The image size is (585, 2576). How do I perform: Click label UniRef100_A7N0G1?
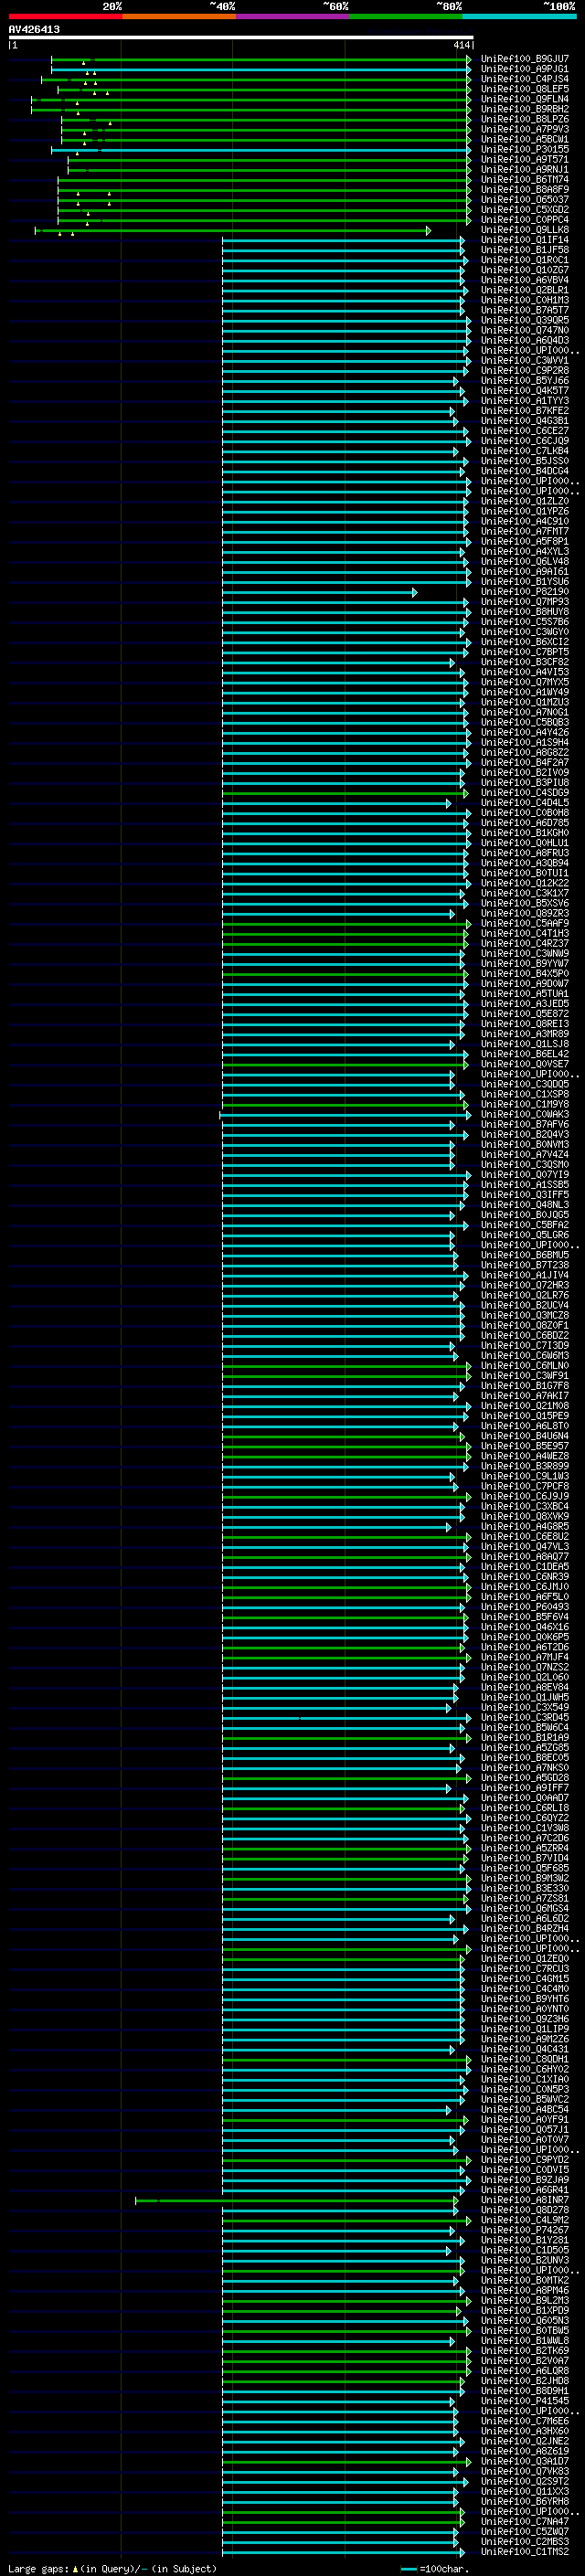tap(525, 712)
